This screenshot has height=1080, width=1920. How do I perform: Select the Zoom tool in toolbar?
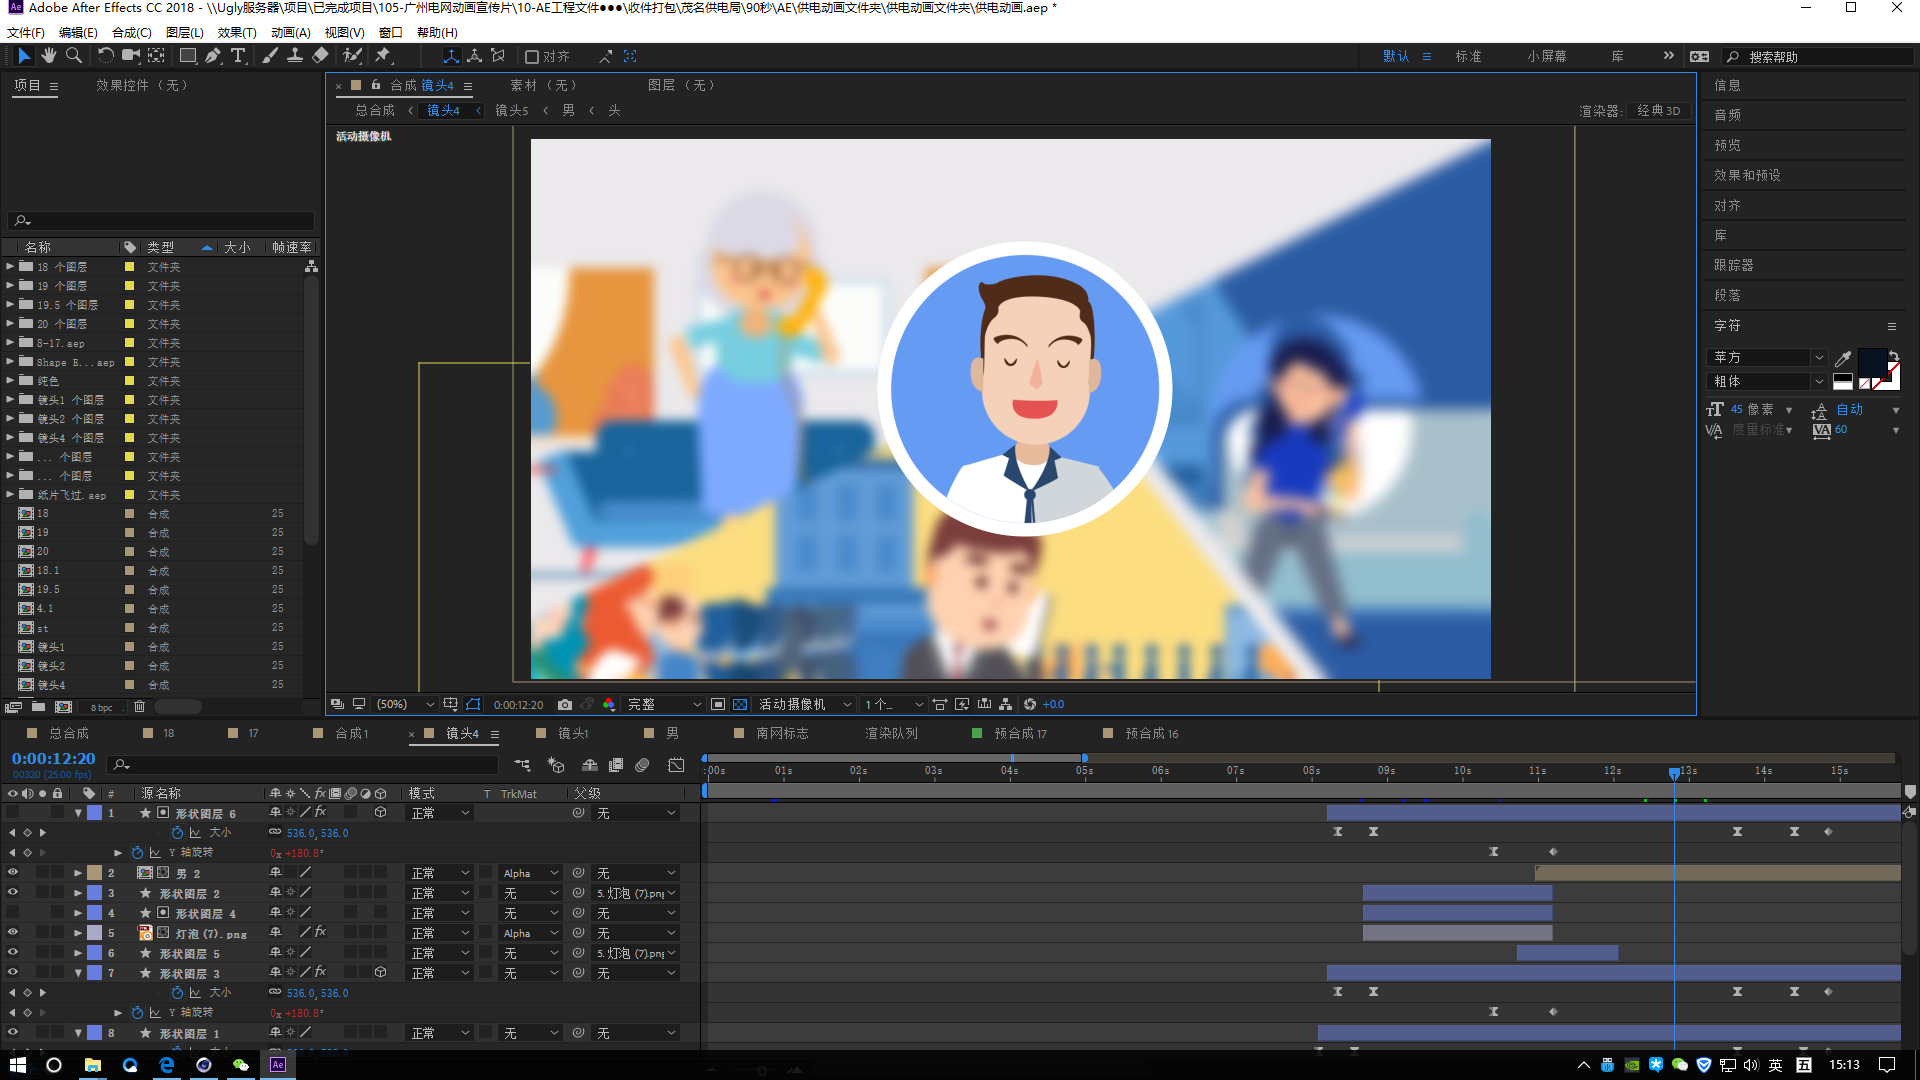(73, 56)
